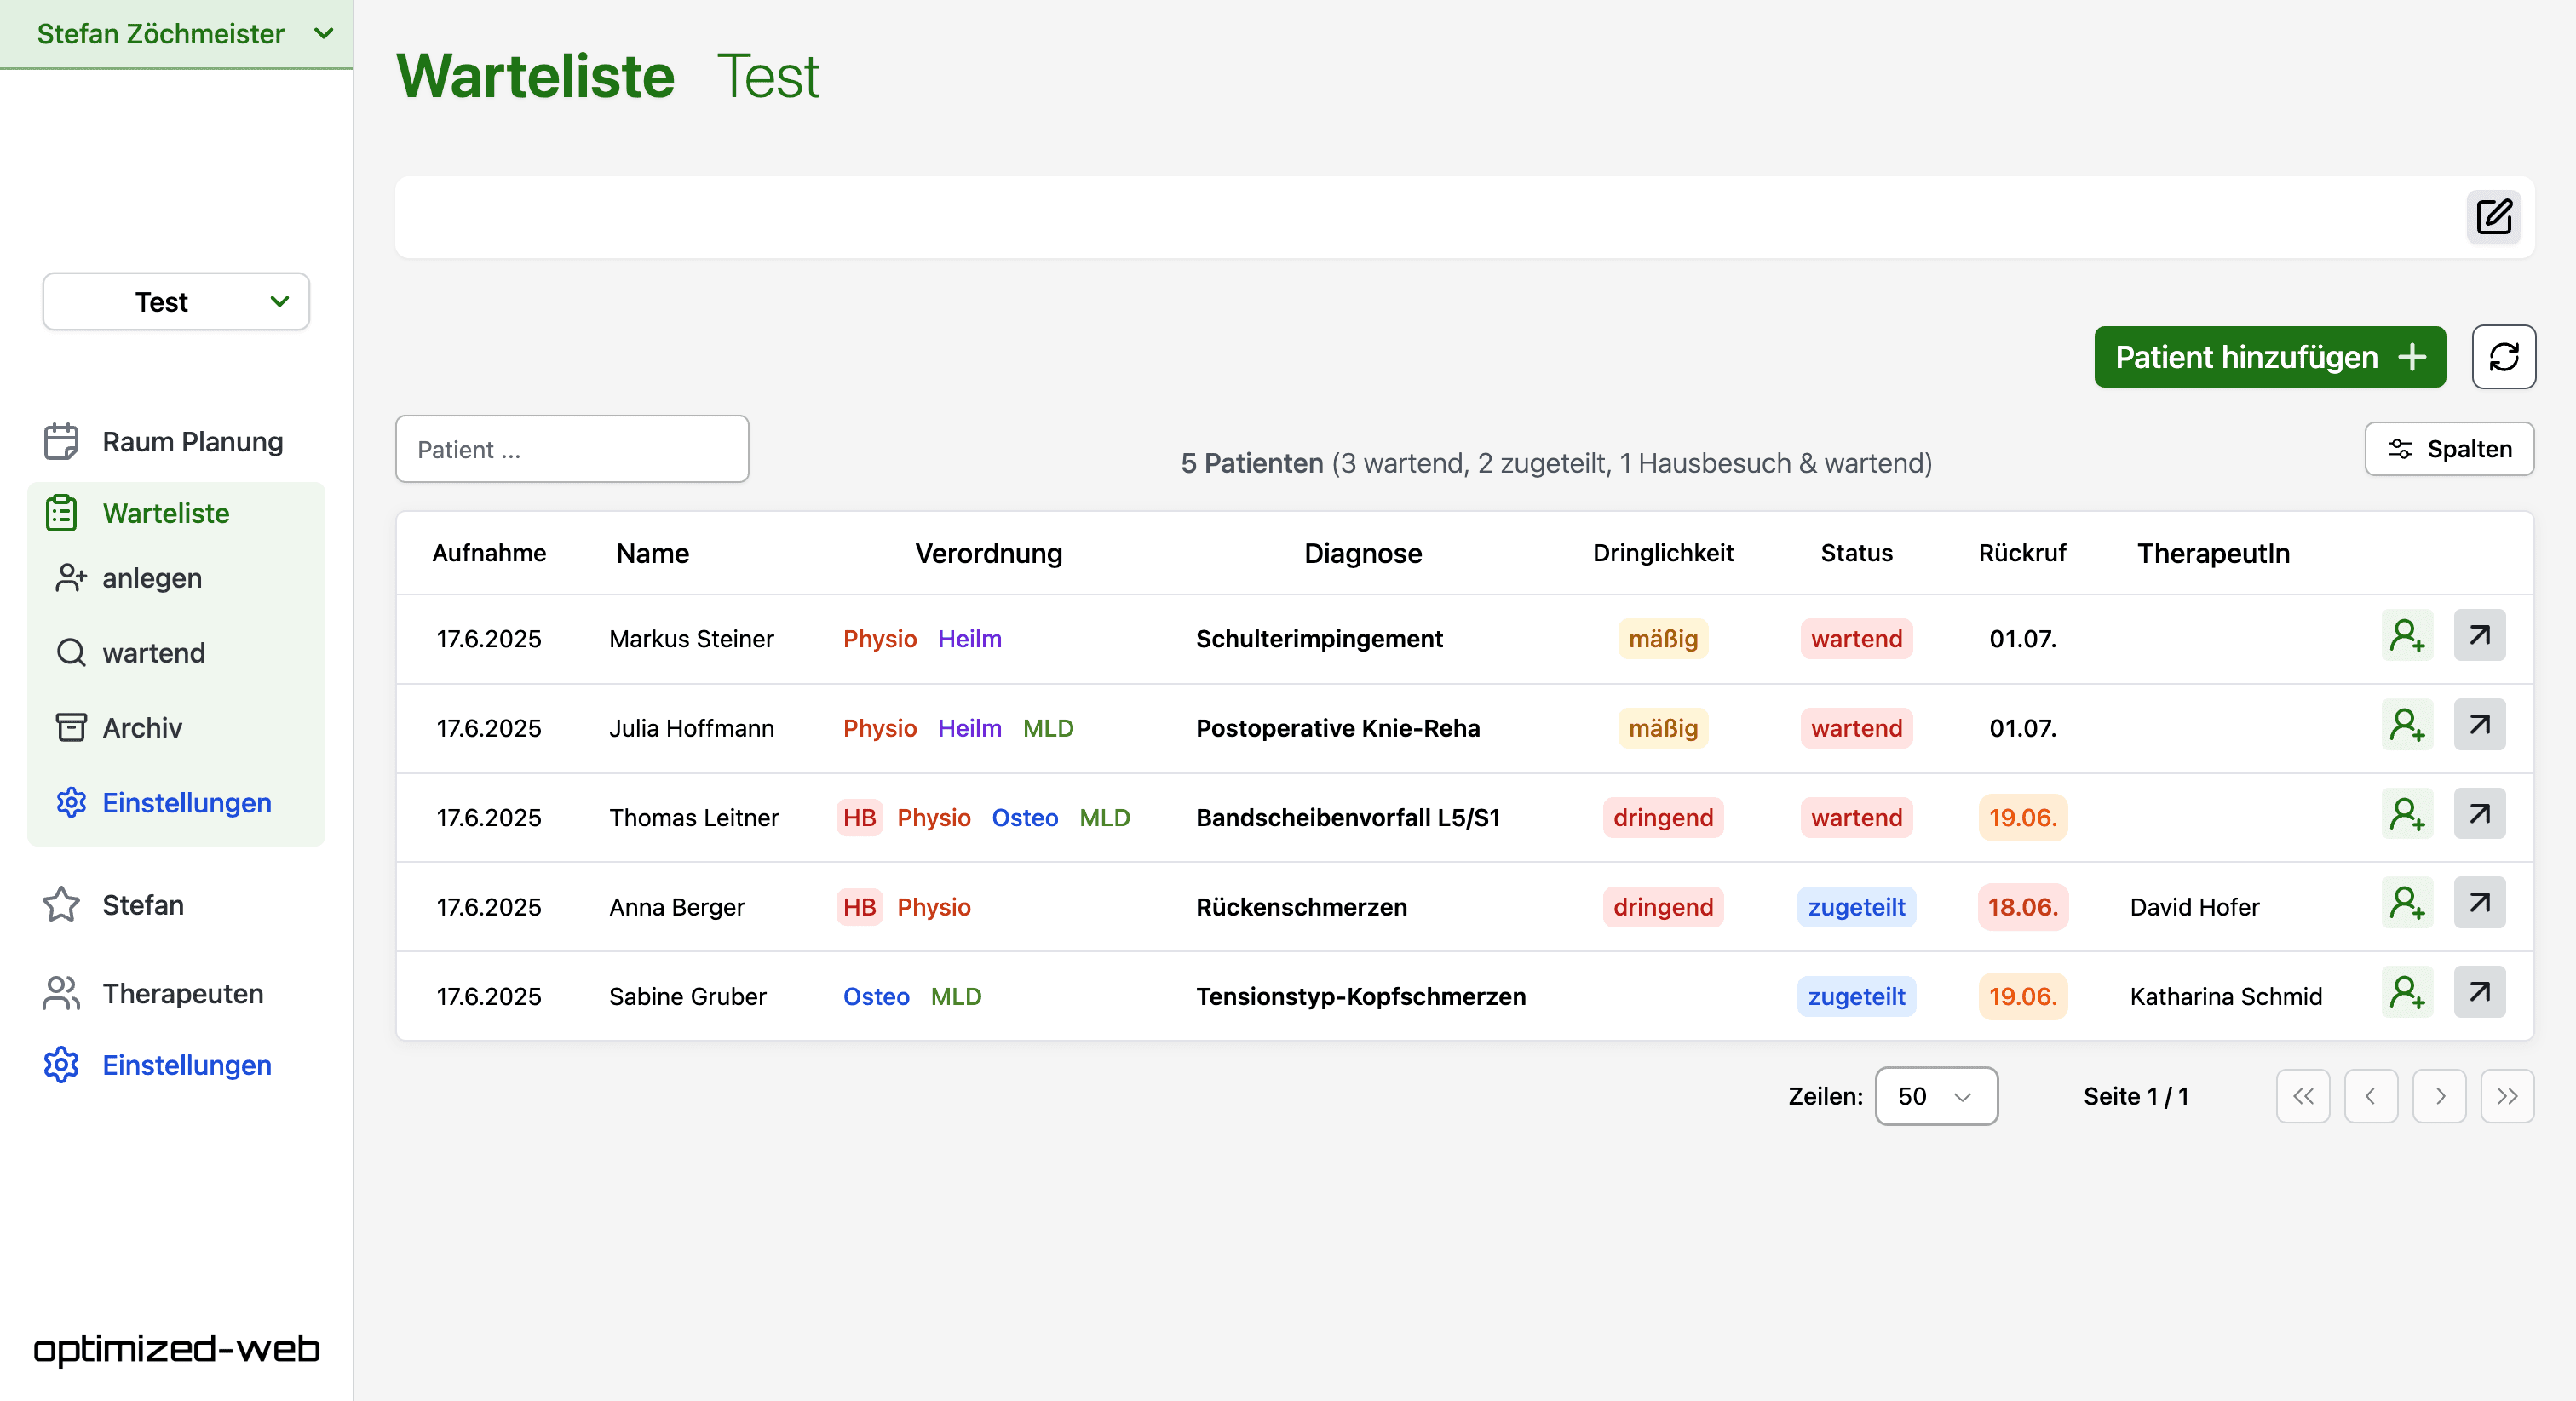Assign therapist icon for Sabine Gruber

pos(2406,992)
